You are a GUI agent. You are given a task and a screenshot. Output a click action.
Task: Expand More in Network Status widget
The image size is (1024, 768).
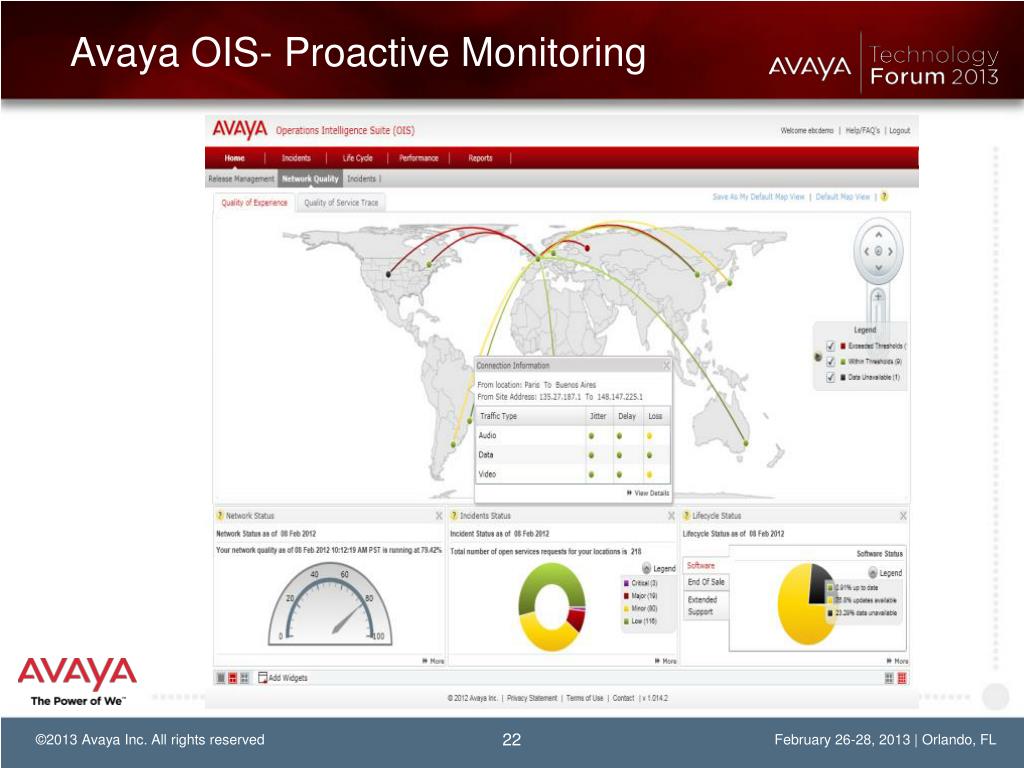click(x=433, y=661)
